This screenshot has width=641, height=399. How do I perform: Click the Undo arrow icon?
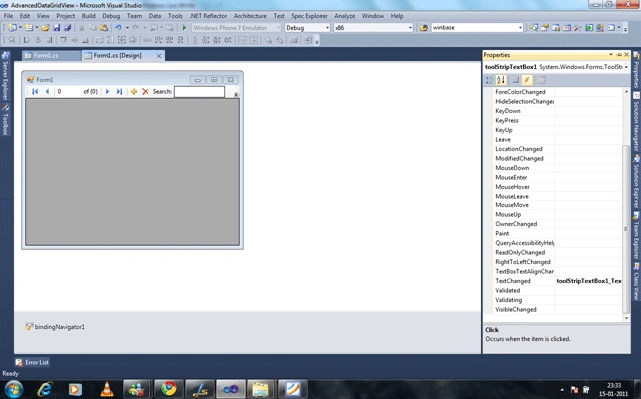[118, 28]
